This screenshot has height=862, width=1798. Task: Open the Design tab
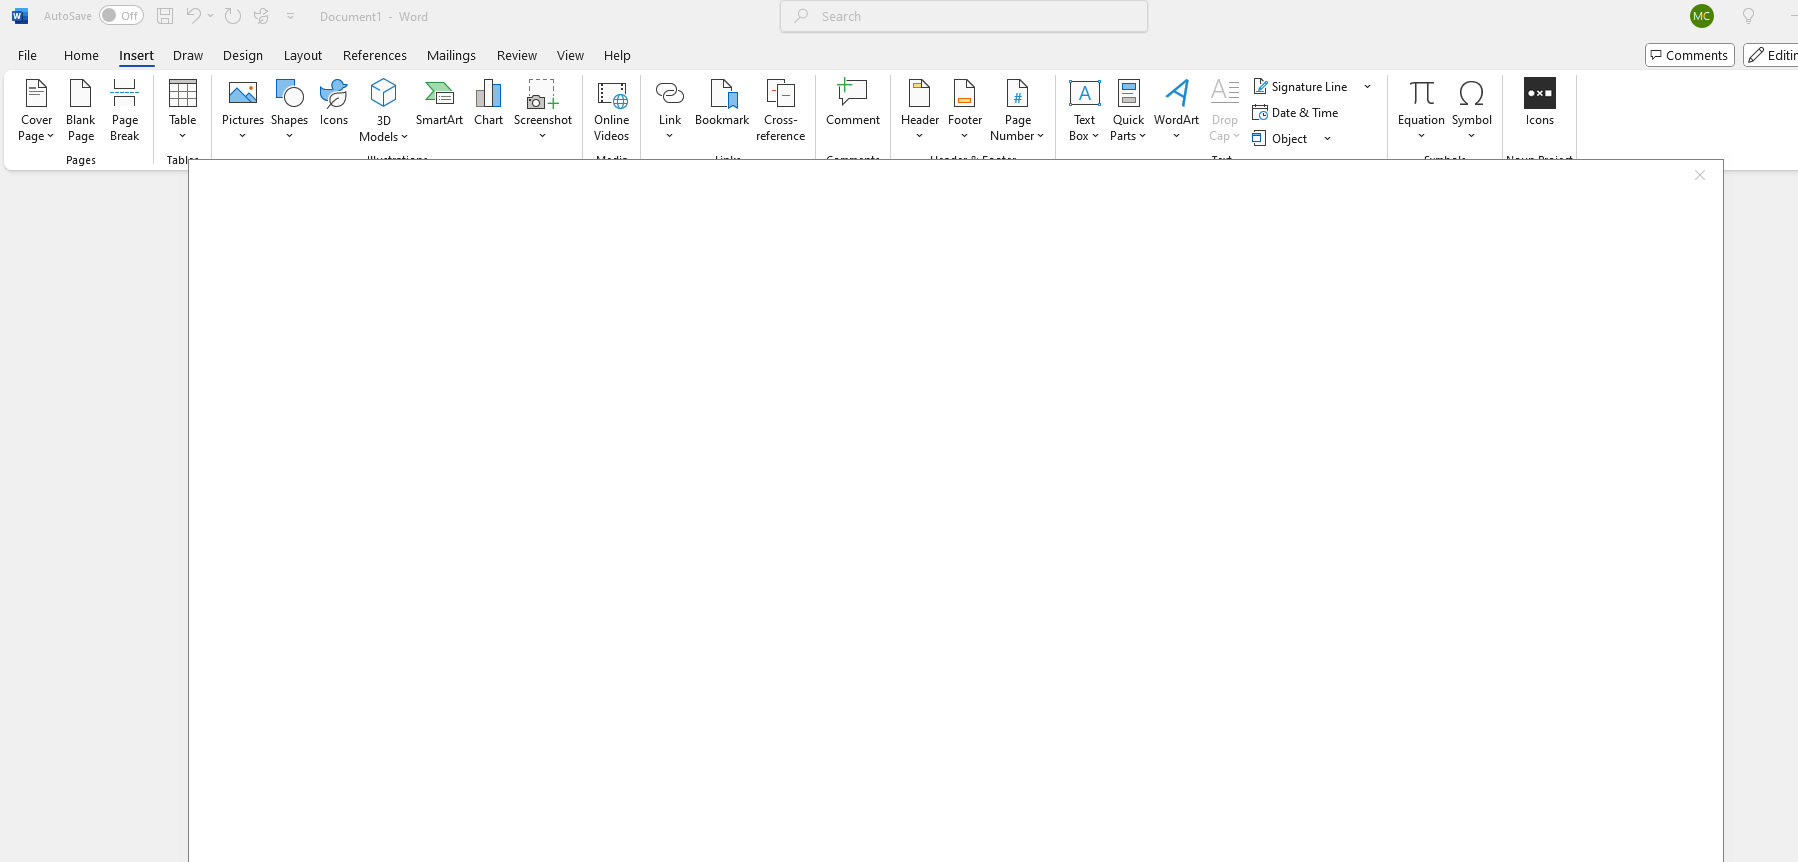[243, 56]
